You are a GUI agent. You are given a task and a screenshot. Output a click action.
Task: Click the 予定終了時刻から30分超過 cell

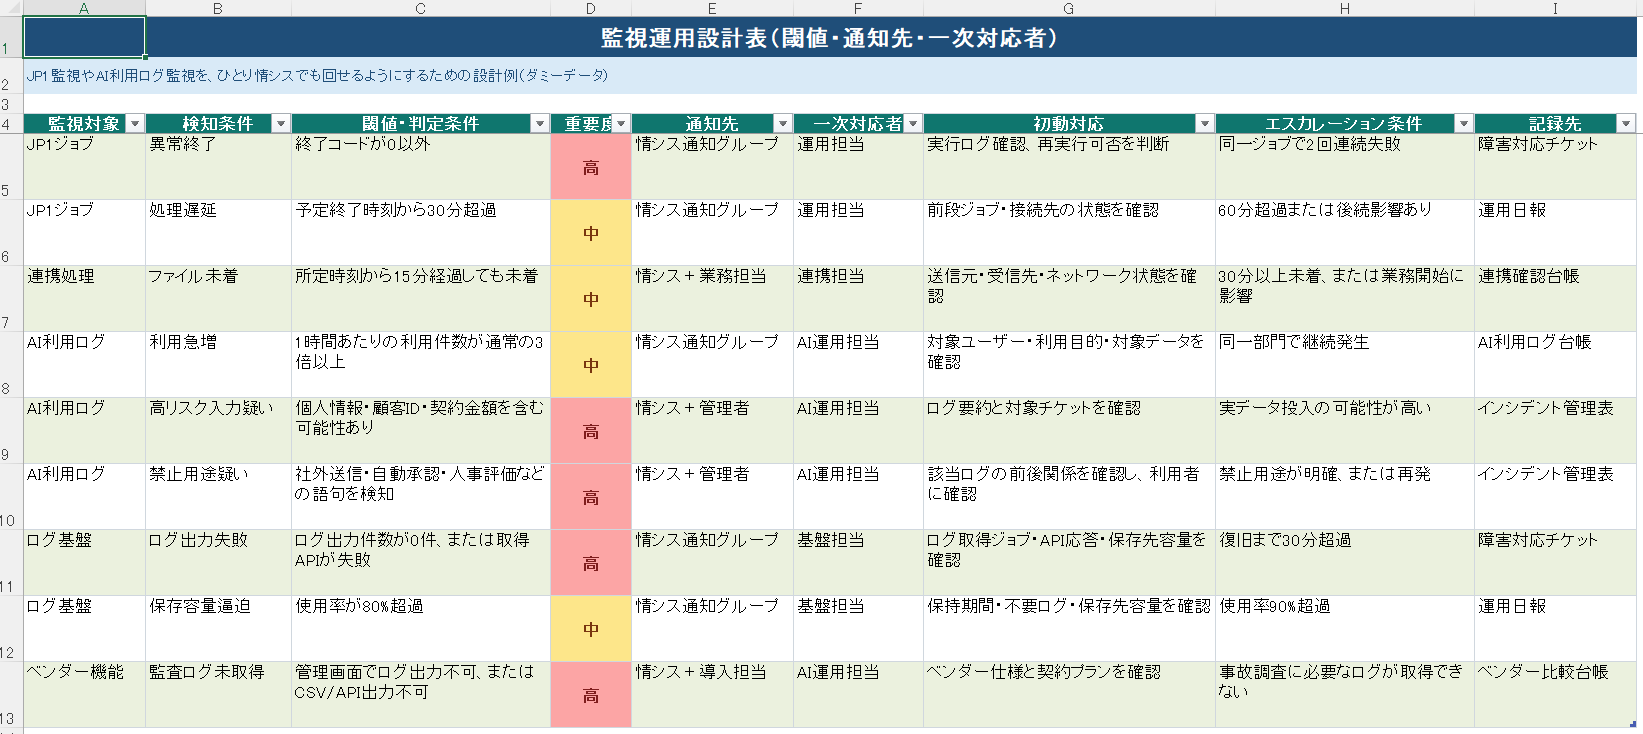tap(420, 233)
